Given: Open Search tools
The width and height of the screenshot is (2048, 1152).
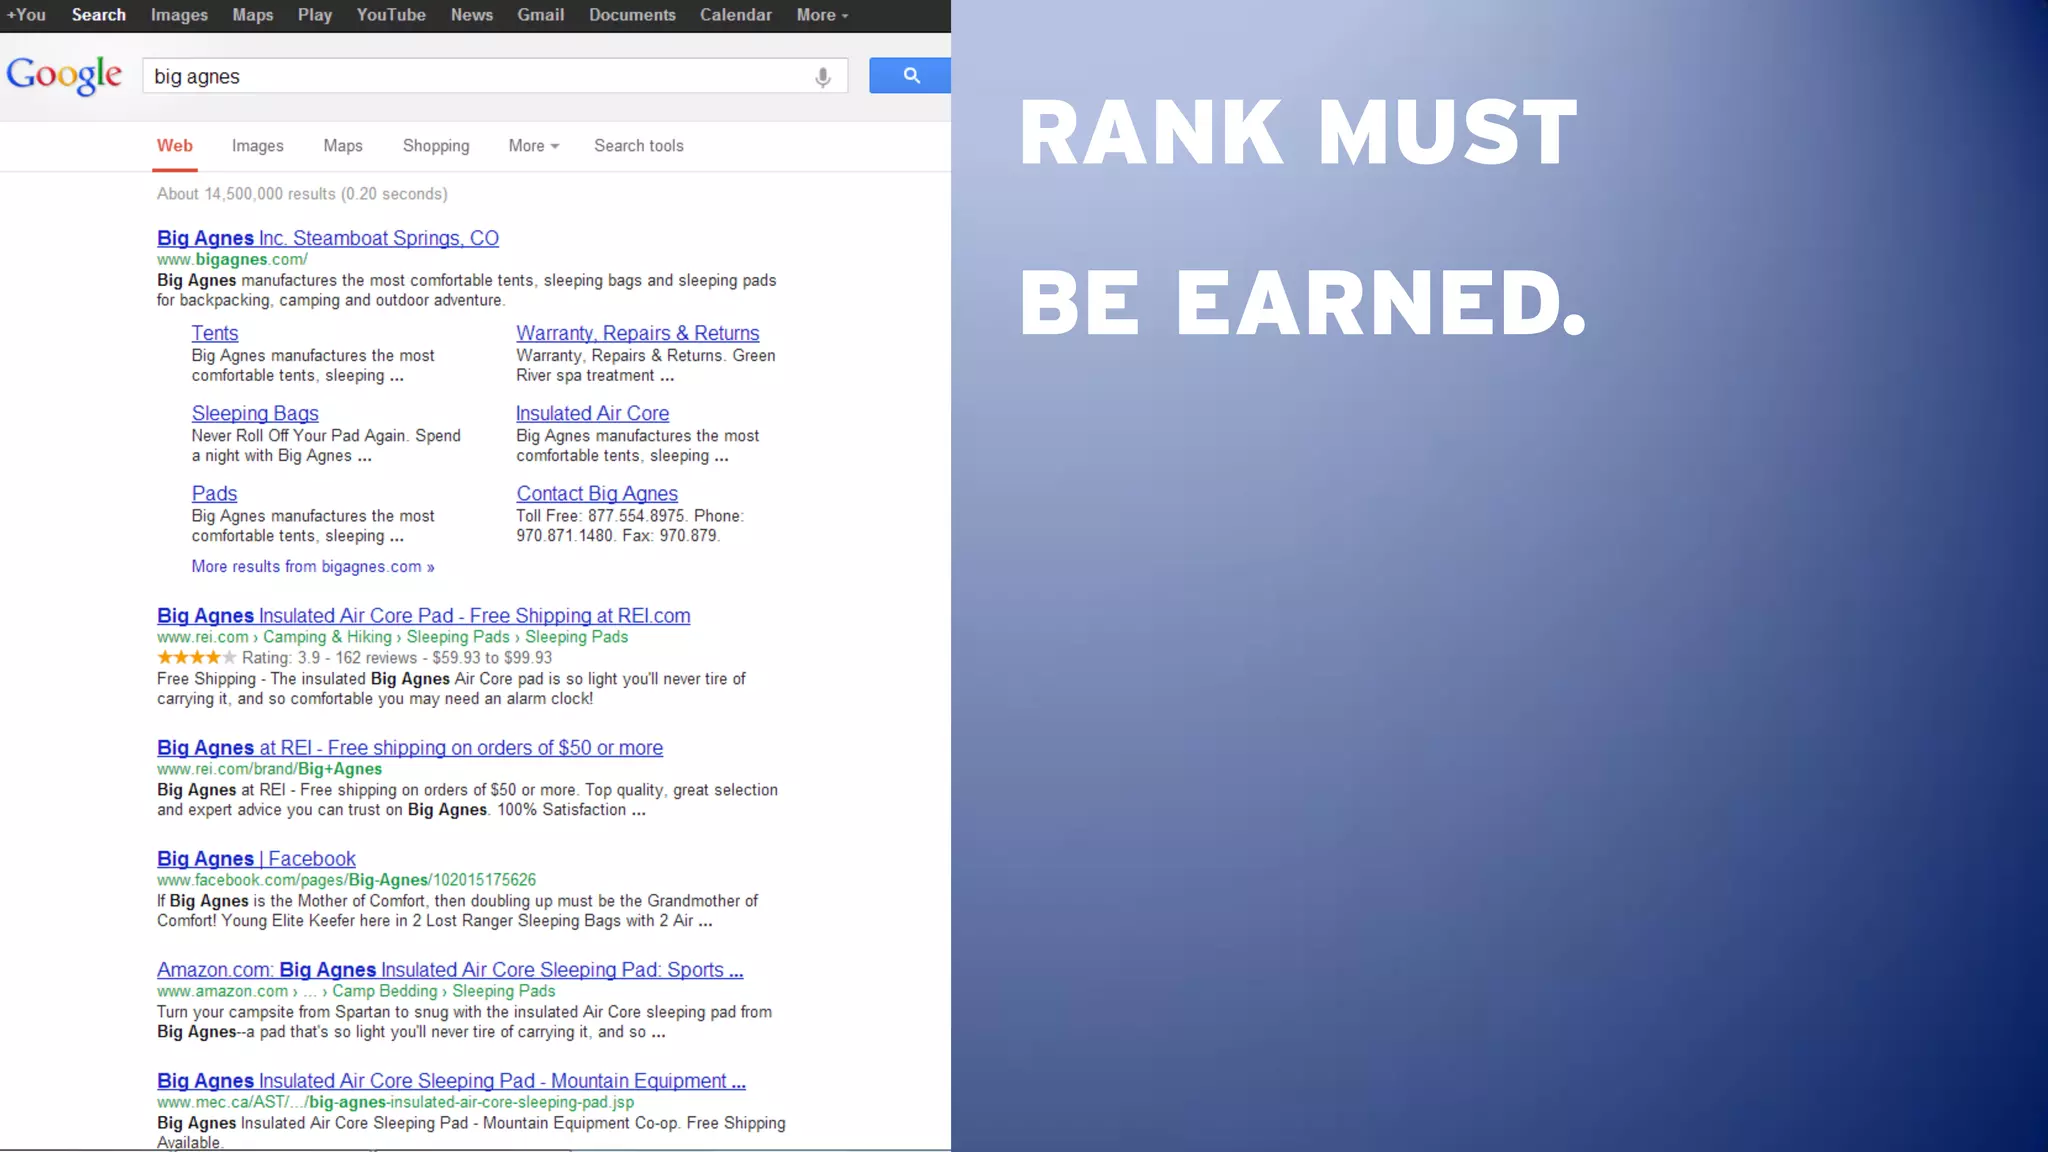Looking at the screenshot, I should click(639, 146).
